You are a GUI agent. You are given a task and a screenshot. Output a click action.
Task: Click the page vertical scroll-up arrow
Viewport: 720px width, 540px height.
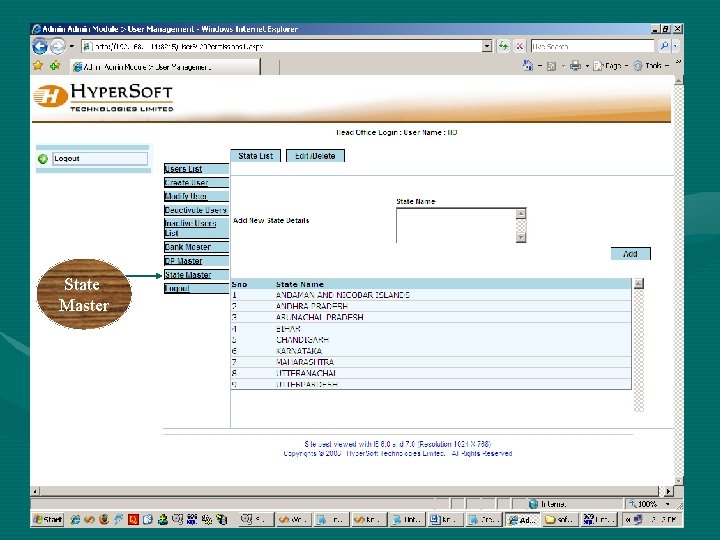(x=678, y=81)
